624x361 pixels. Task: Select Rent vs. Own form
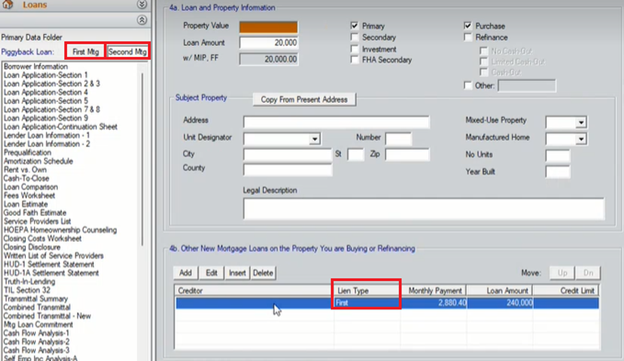(25, 170)
